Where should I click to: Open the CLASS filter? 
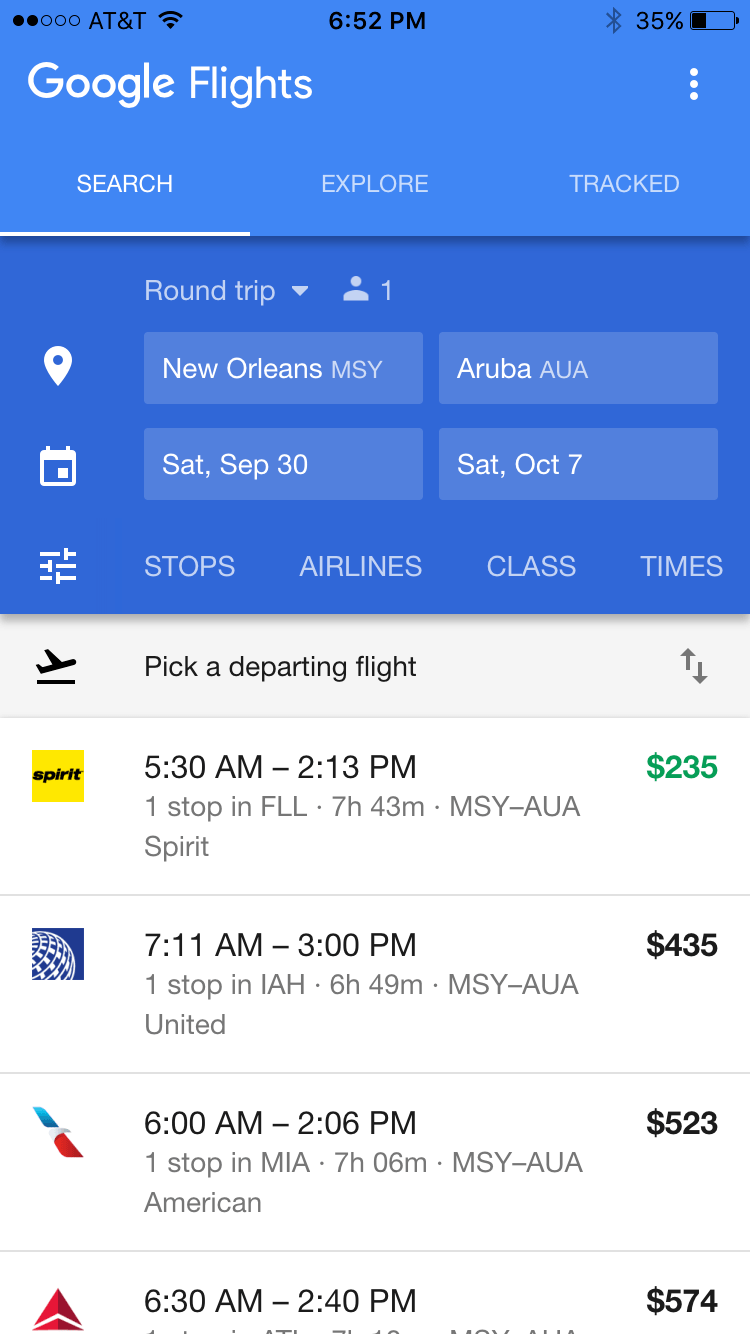coord(531,566)
